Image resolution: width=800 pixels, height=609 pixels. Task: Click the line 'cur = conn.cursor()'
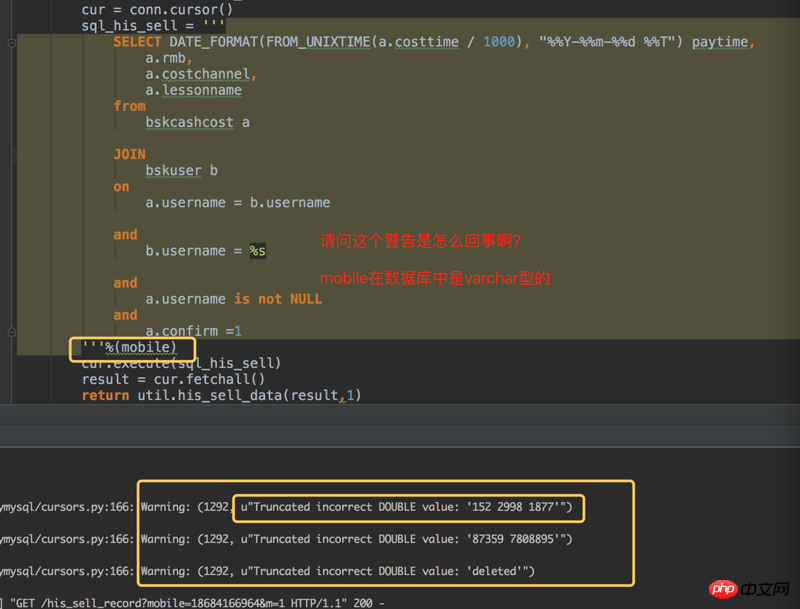click(157, 9)
